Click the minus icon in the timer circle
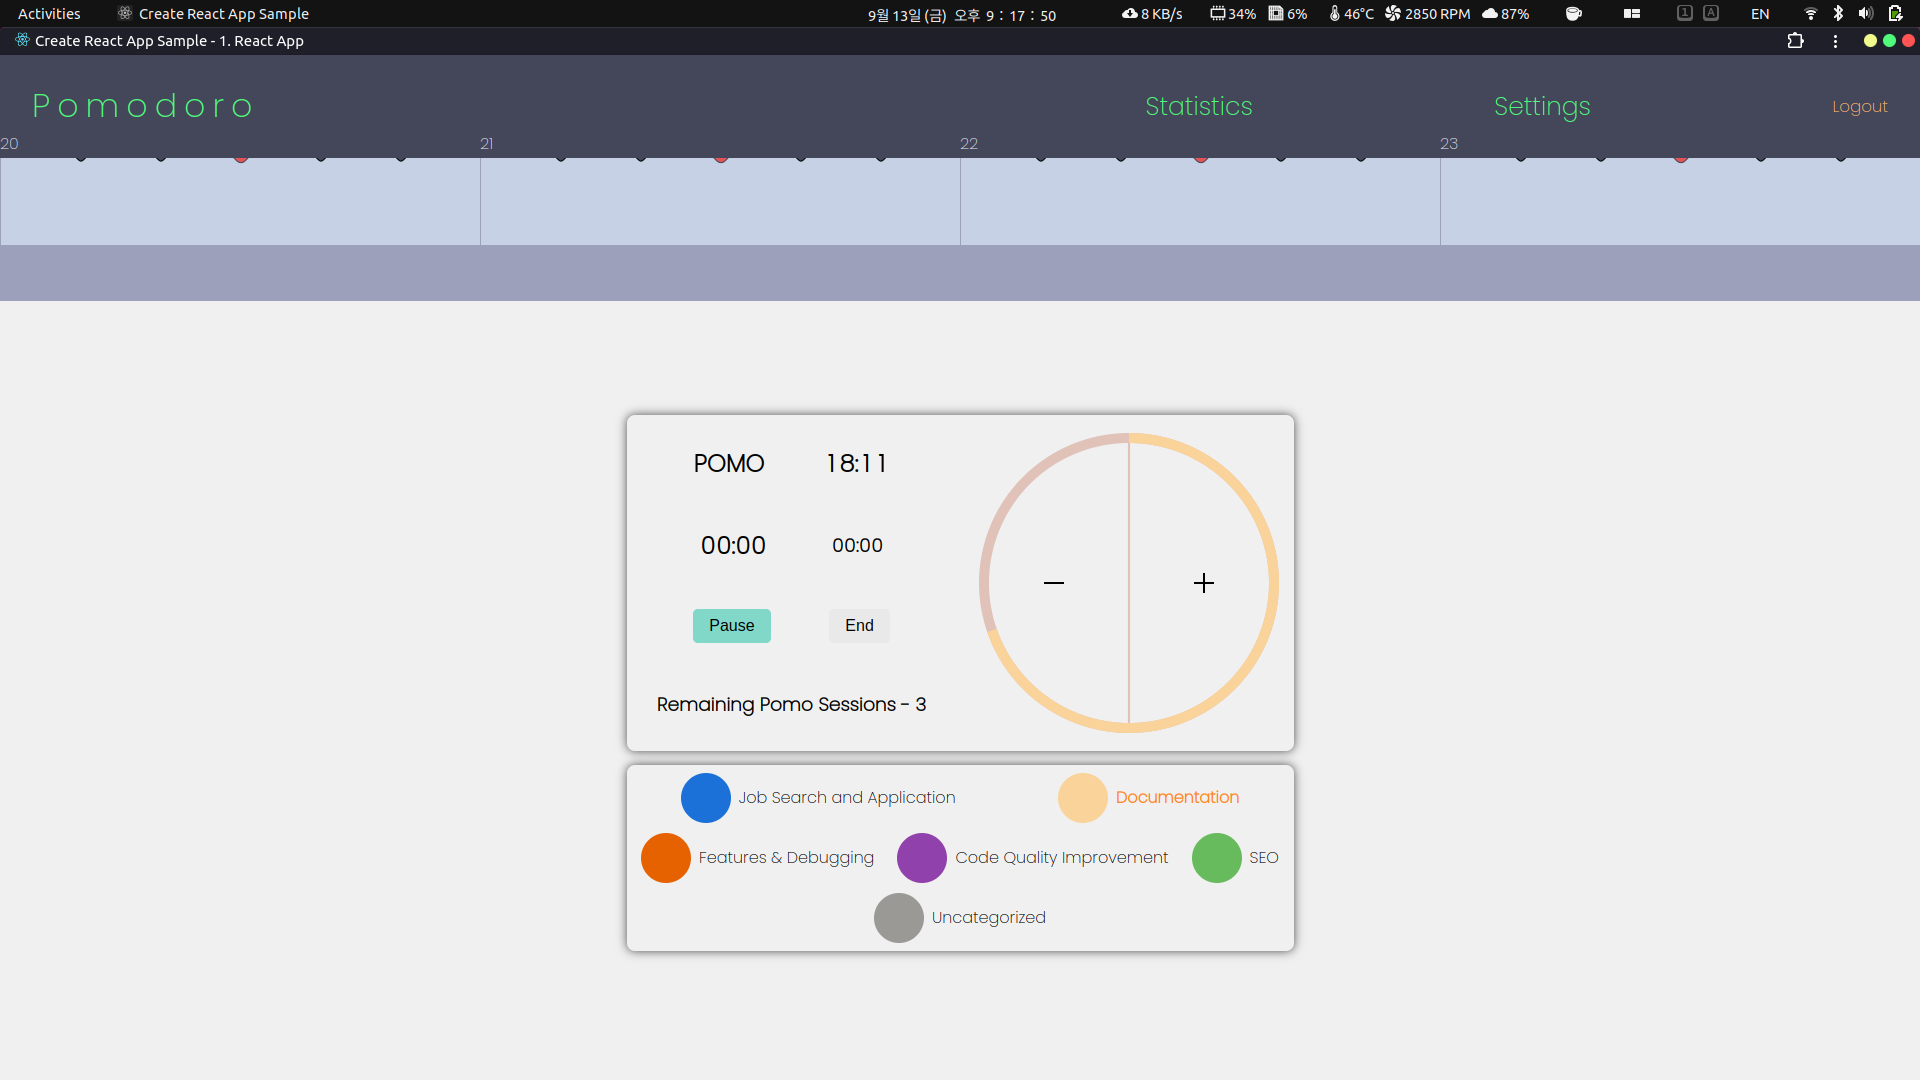This screenshot has width=1920, height=1080. (1054, 583)
